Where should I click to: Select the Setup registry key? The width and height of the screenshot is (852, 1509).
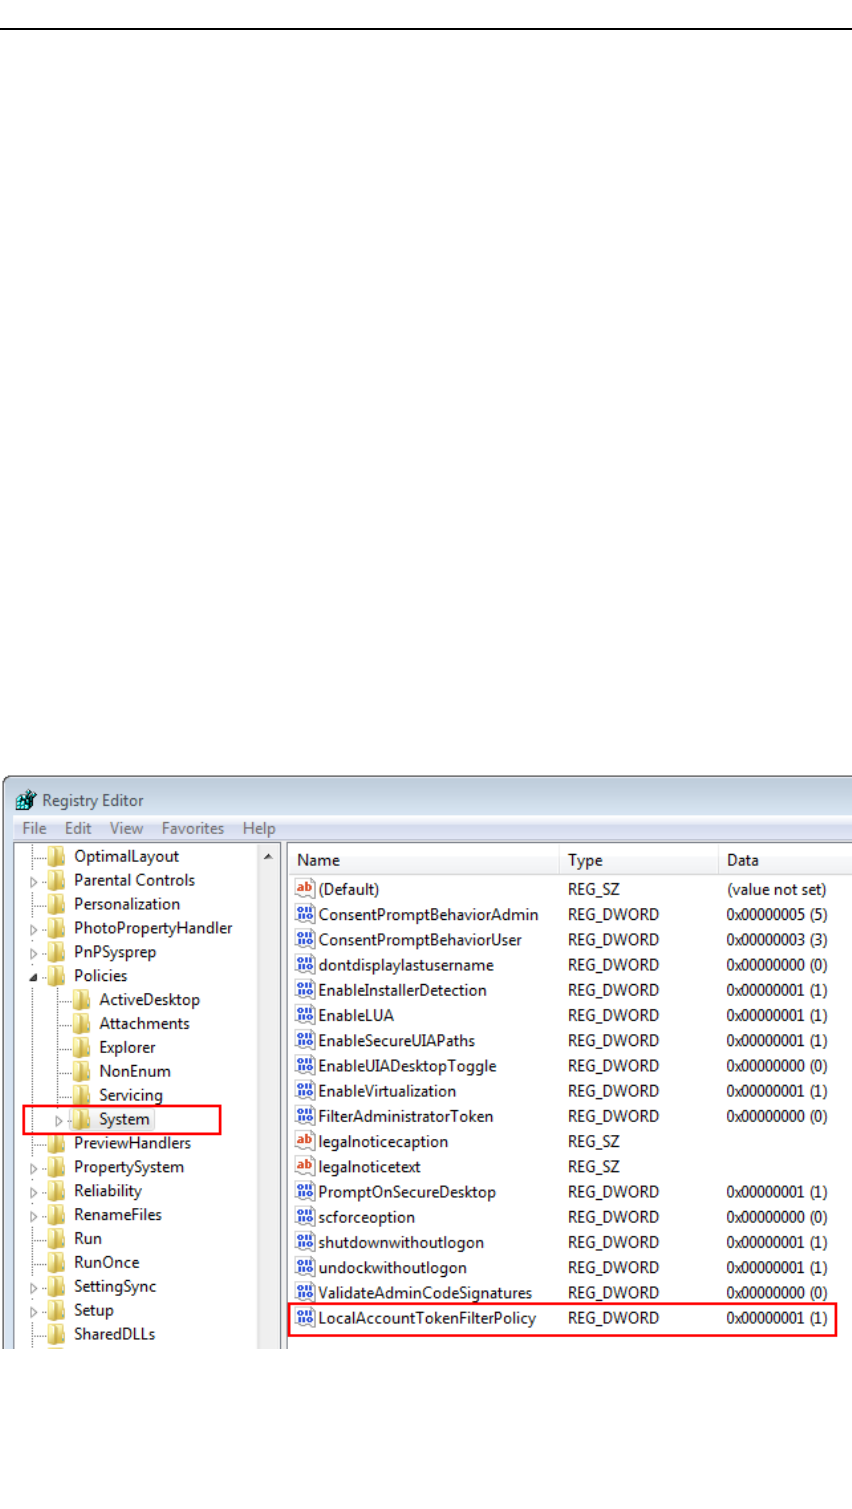94,1310
